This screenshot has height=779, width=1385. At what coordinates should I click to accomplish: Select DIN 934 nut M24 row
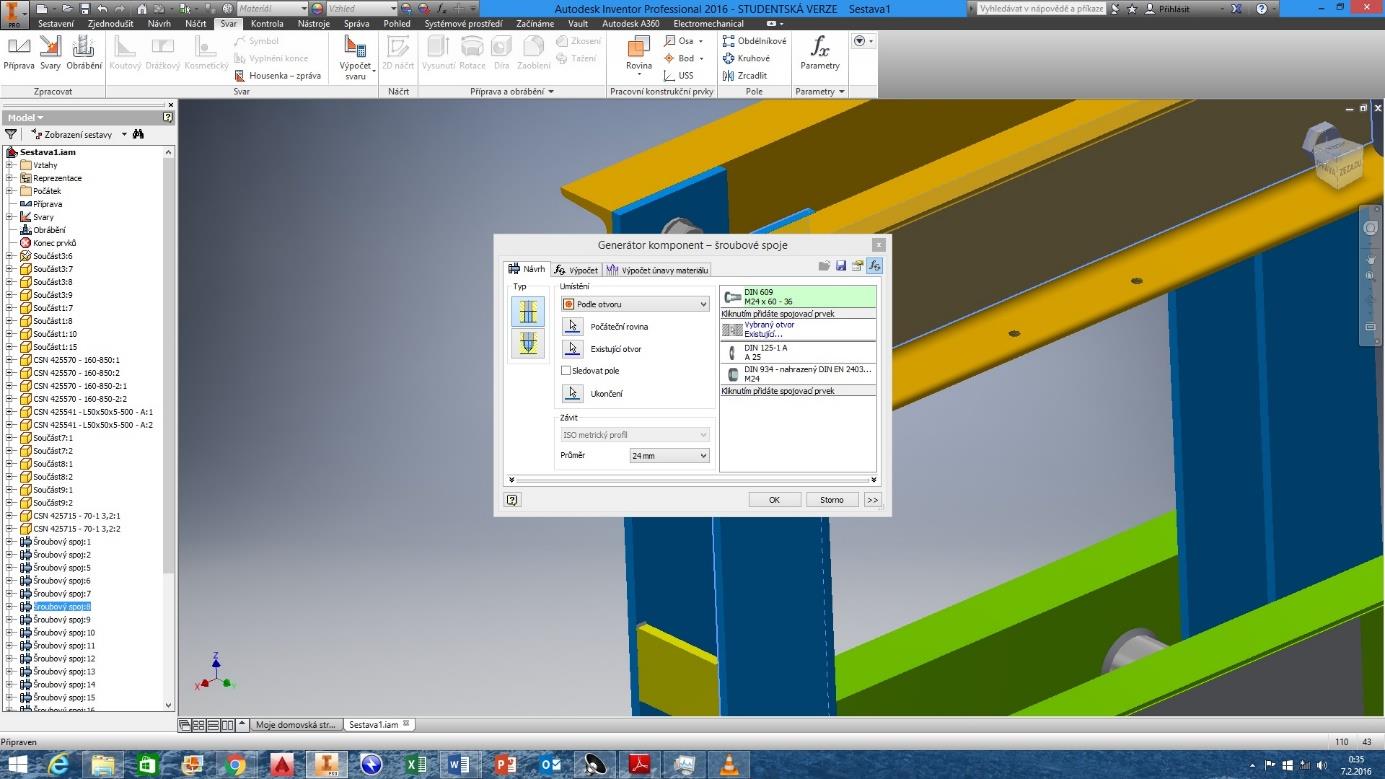click(x=797, y=374)
